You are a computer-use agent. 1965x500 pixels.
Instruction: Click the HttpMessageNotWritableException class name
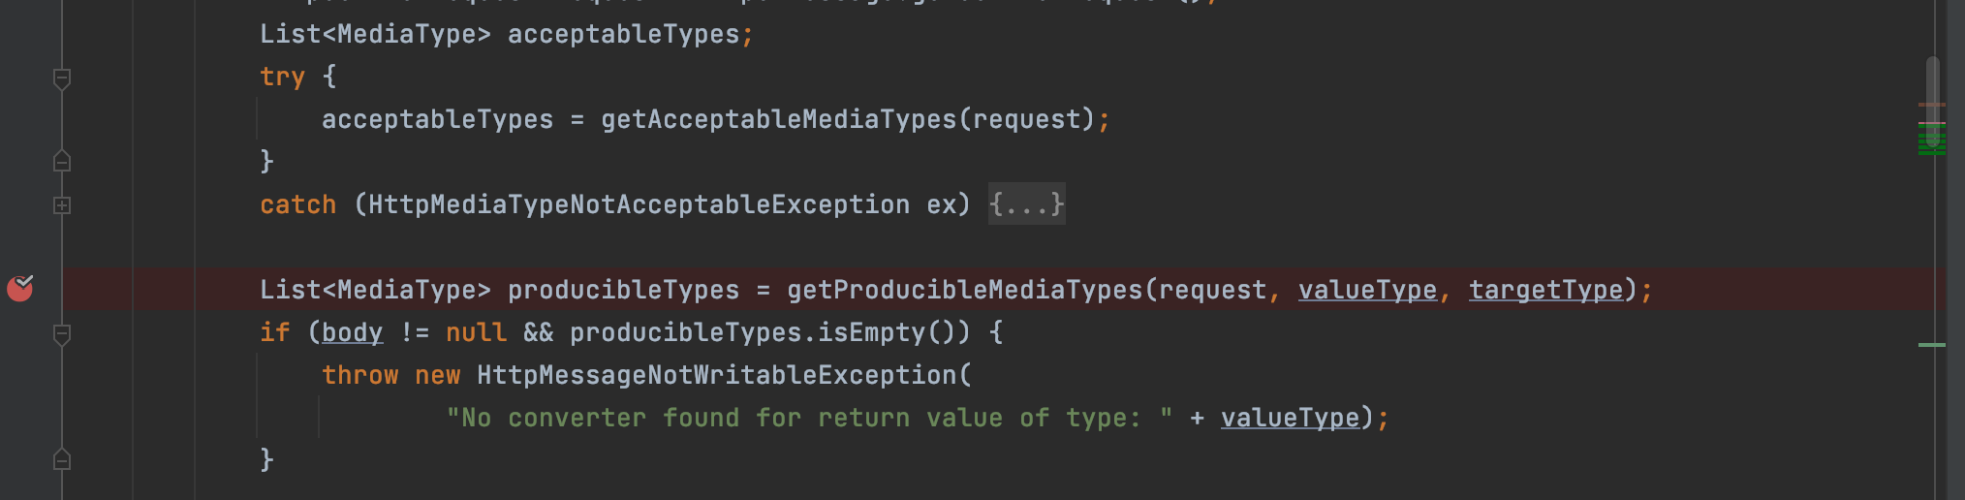coord(717,376)
